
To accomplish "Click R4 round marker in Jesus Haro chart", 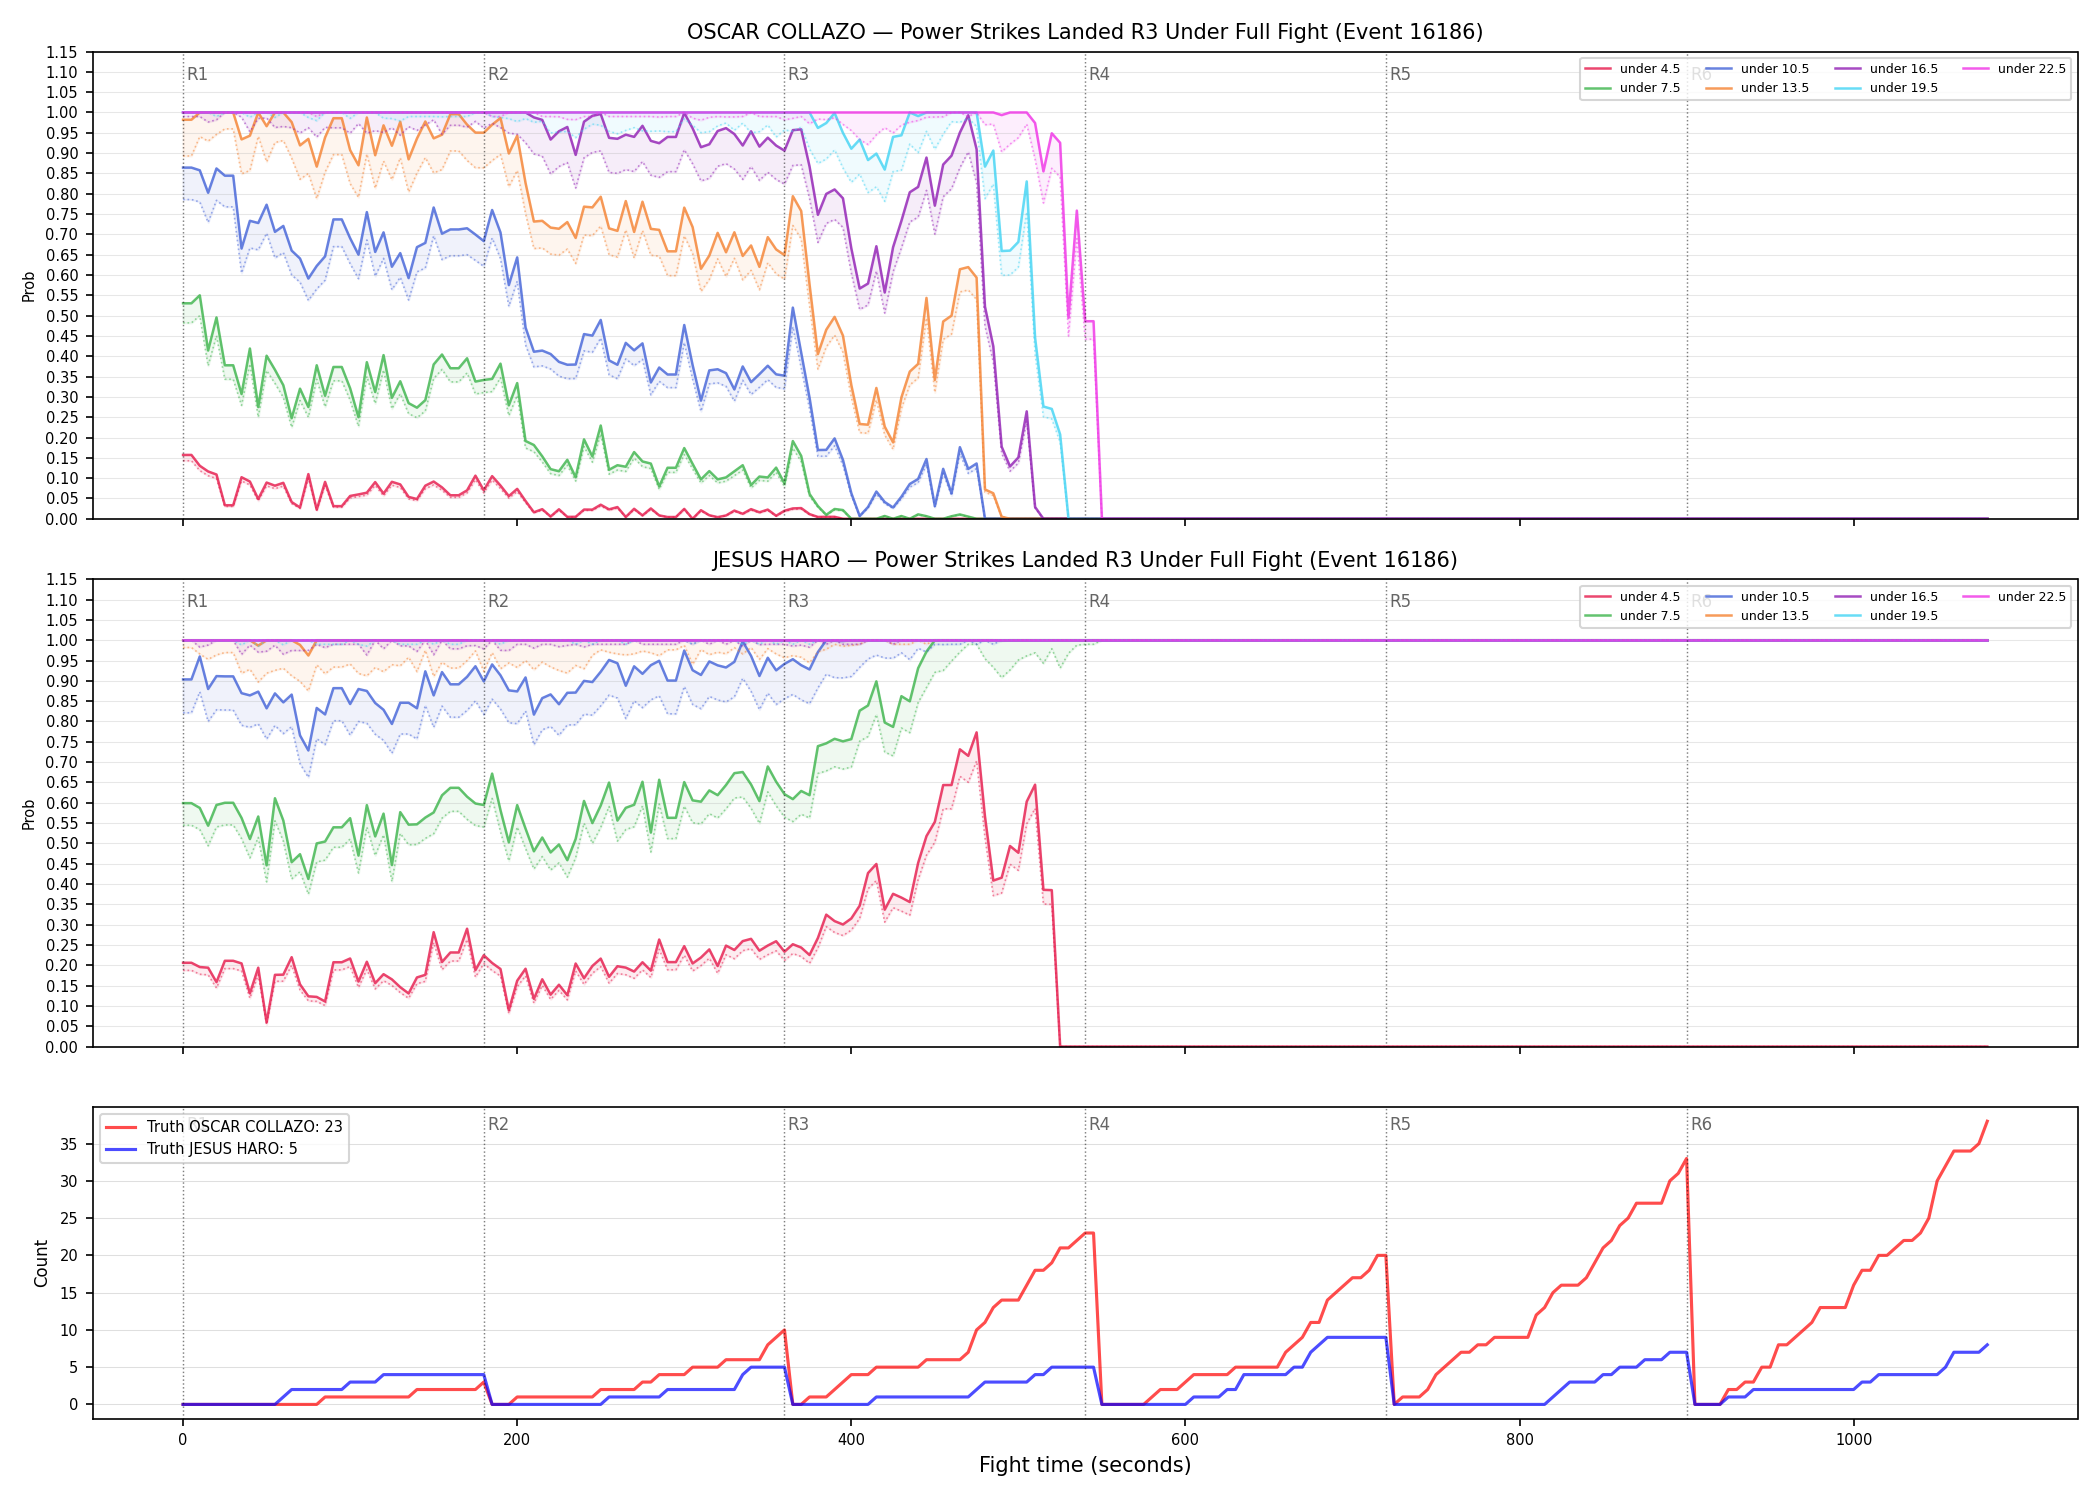I will point(1099,601).
